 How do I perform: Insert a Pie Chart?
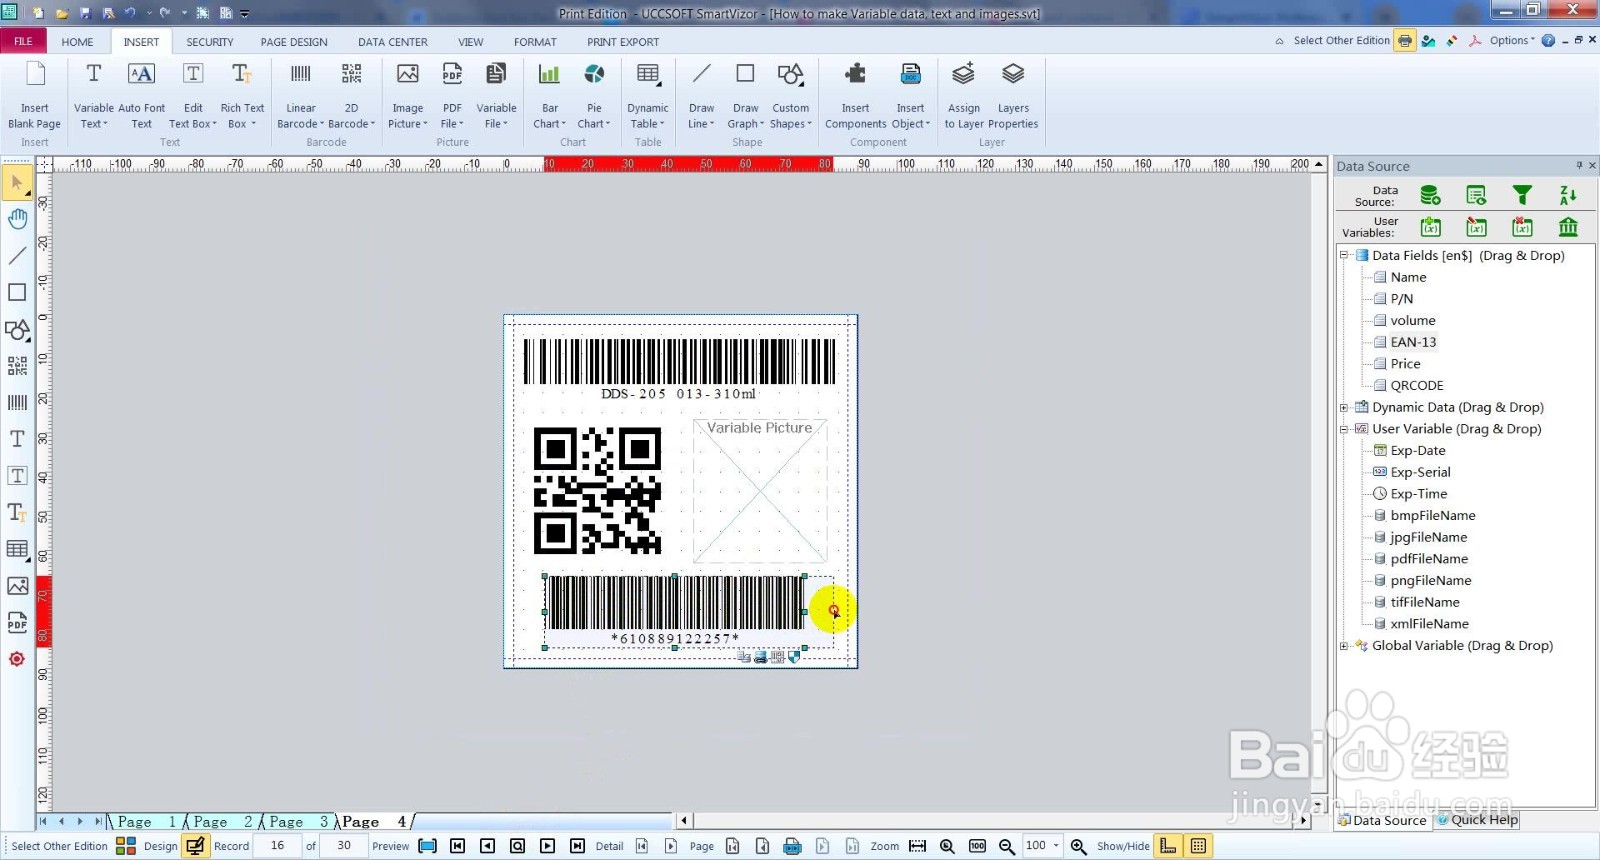tap(594, 95)
